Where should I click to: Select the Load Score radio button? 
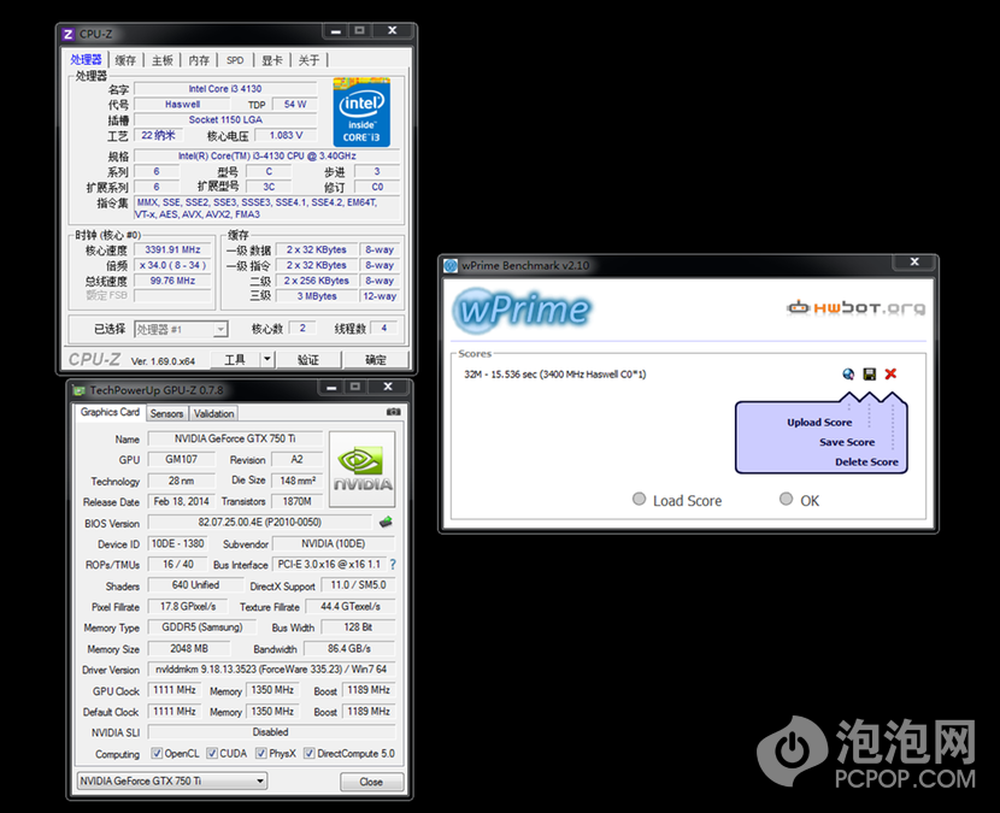pyautogui.click(x=639, y=499)
